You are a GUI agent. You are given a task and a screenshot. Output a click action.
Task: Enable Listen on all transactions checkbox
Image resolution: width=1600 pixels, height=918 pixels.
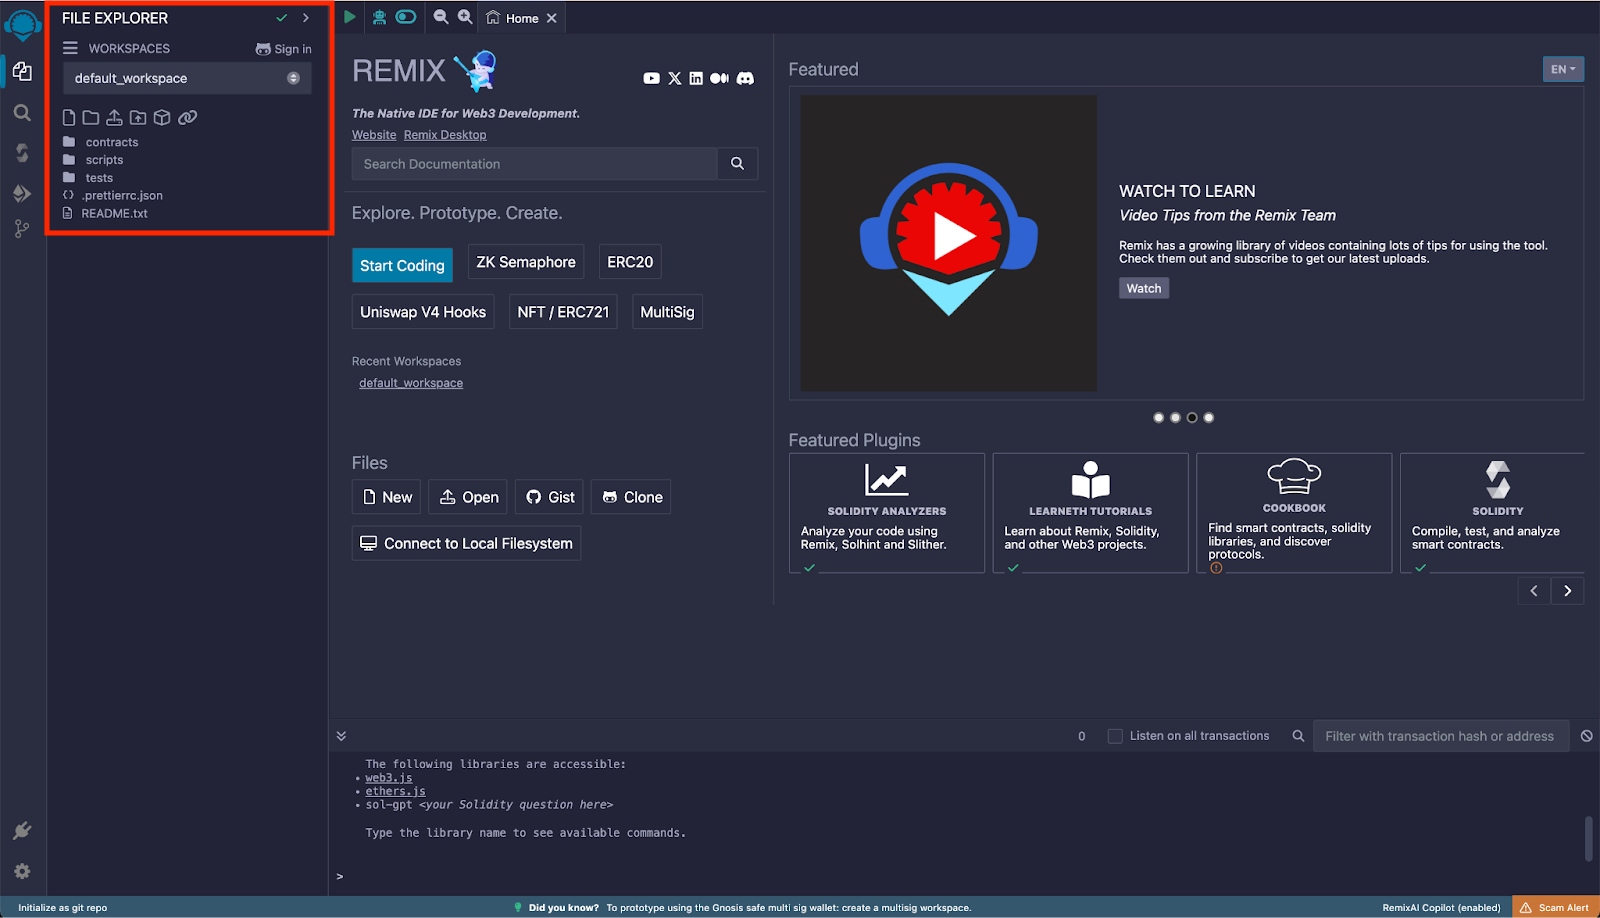point(1114,735)
